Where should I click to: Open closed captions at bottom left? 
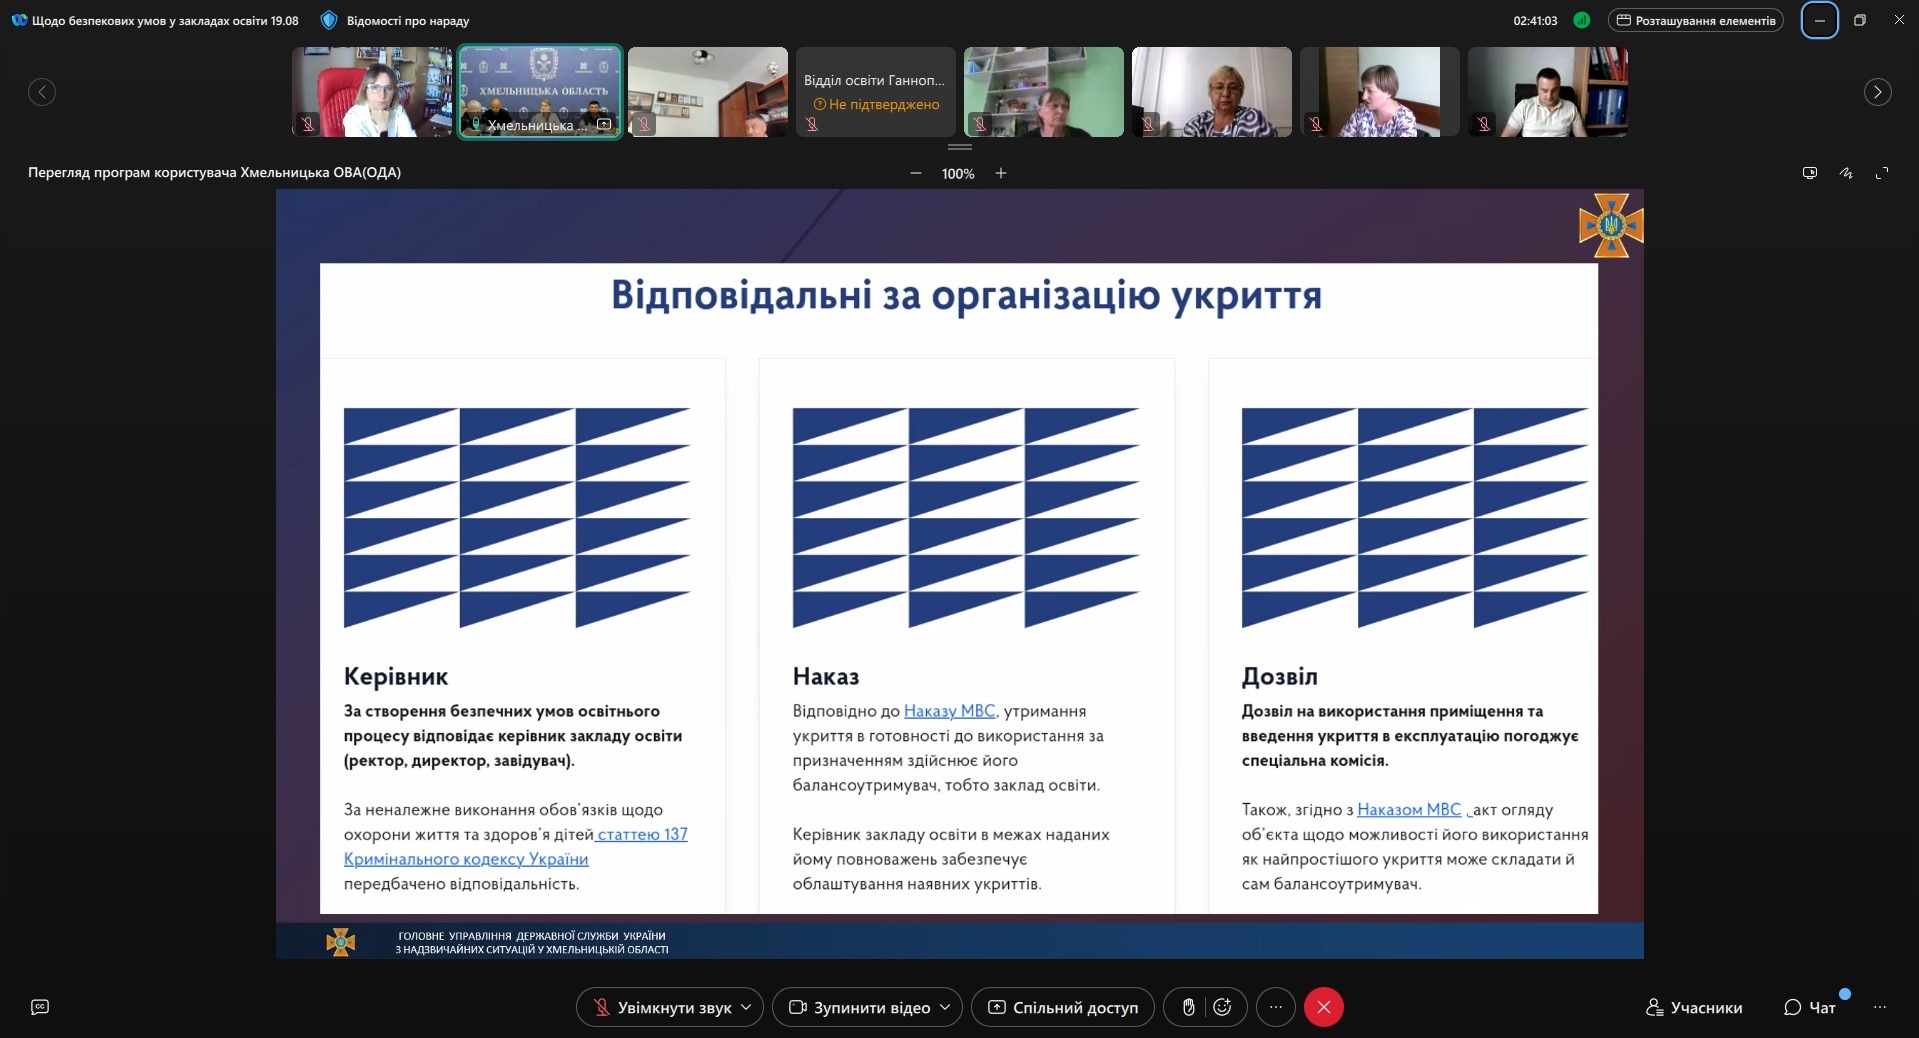pyautogui.click(x=40, y=1007)
